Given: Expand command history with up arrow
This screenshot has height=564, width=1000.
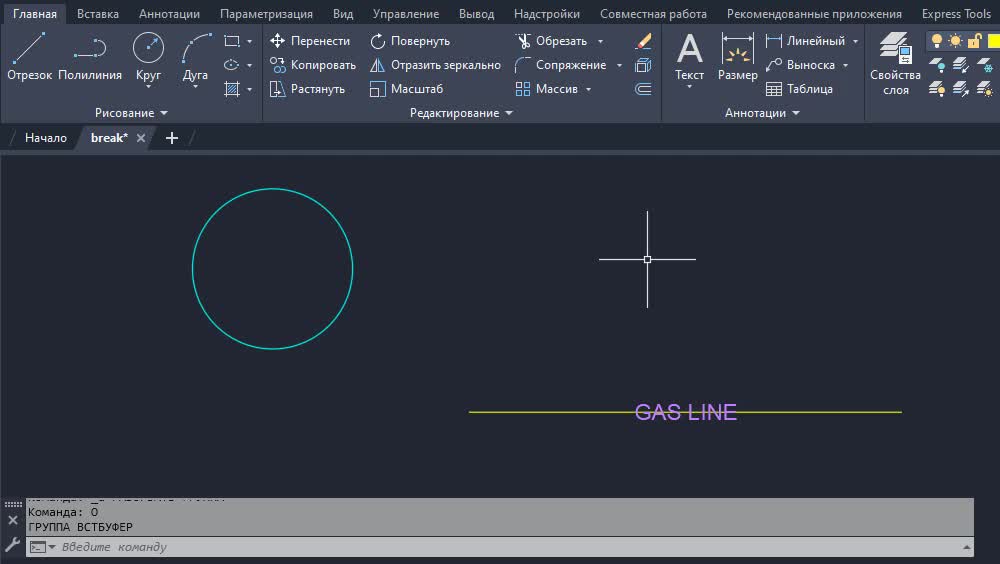Looking at the screenshot, I should point(966,547).
